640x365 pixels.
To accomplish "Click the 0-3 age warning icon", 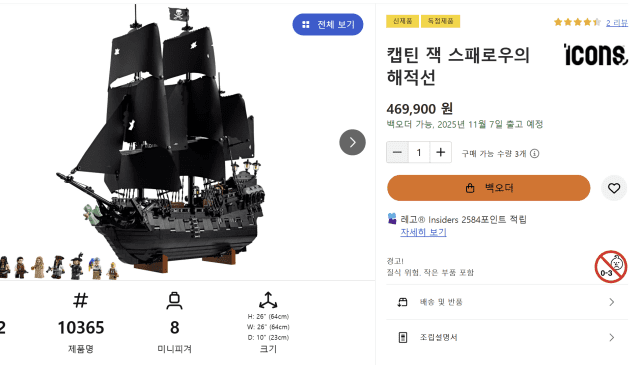I will 611,267.
